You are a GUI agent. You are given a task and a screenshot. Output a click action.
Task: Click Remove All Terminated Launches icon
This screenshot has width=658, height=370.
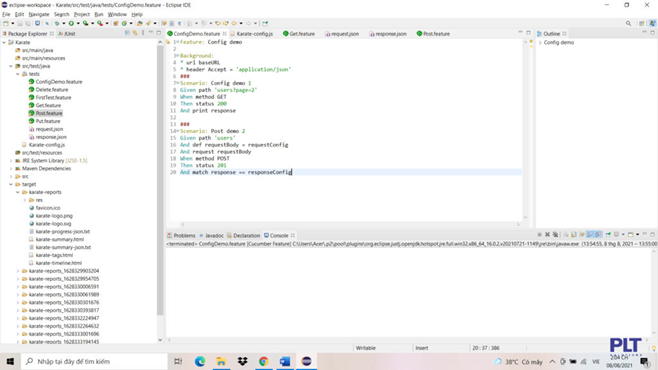pos(555,235)
